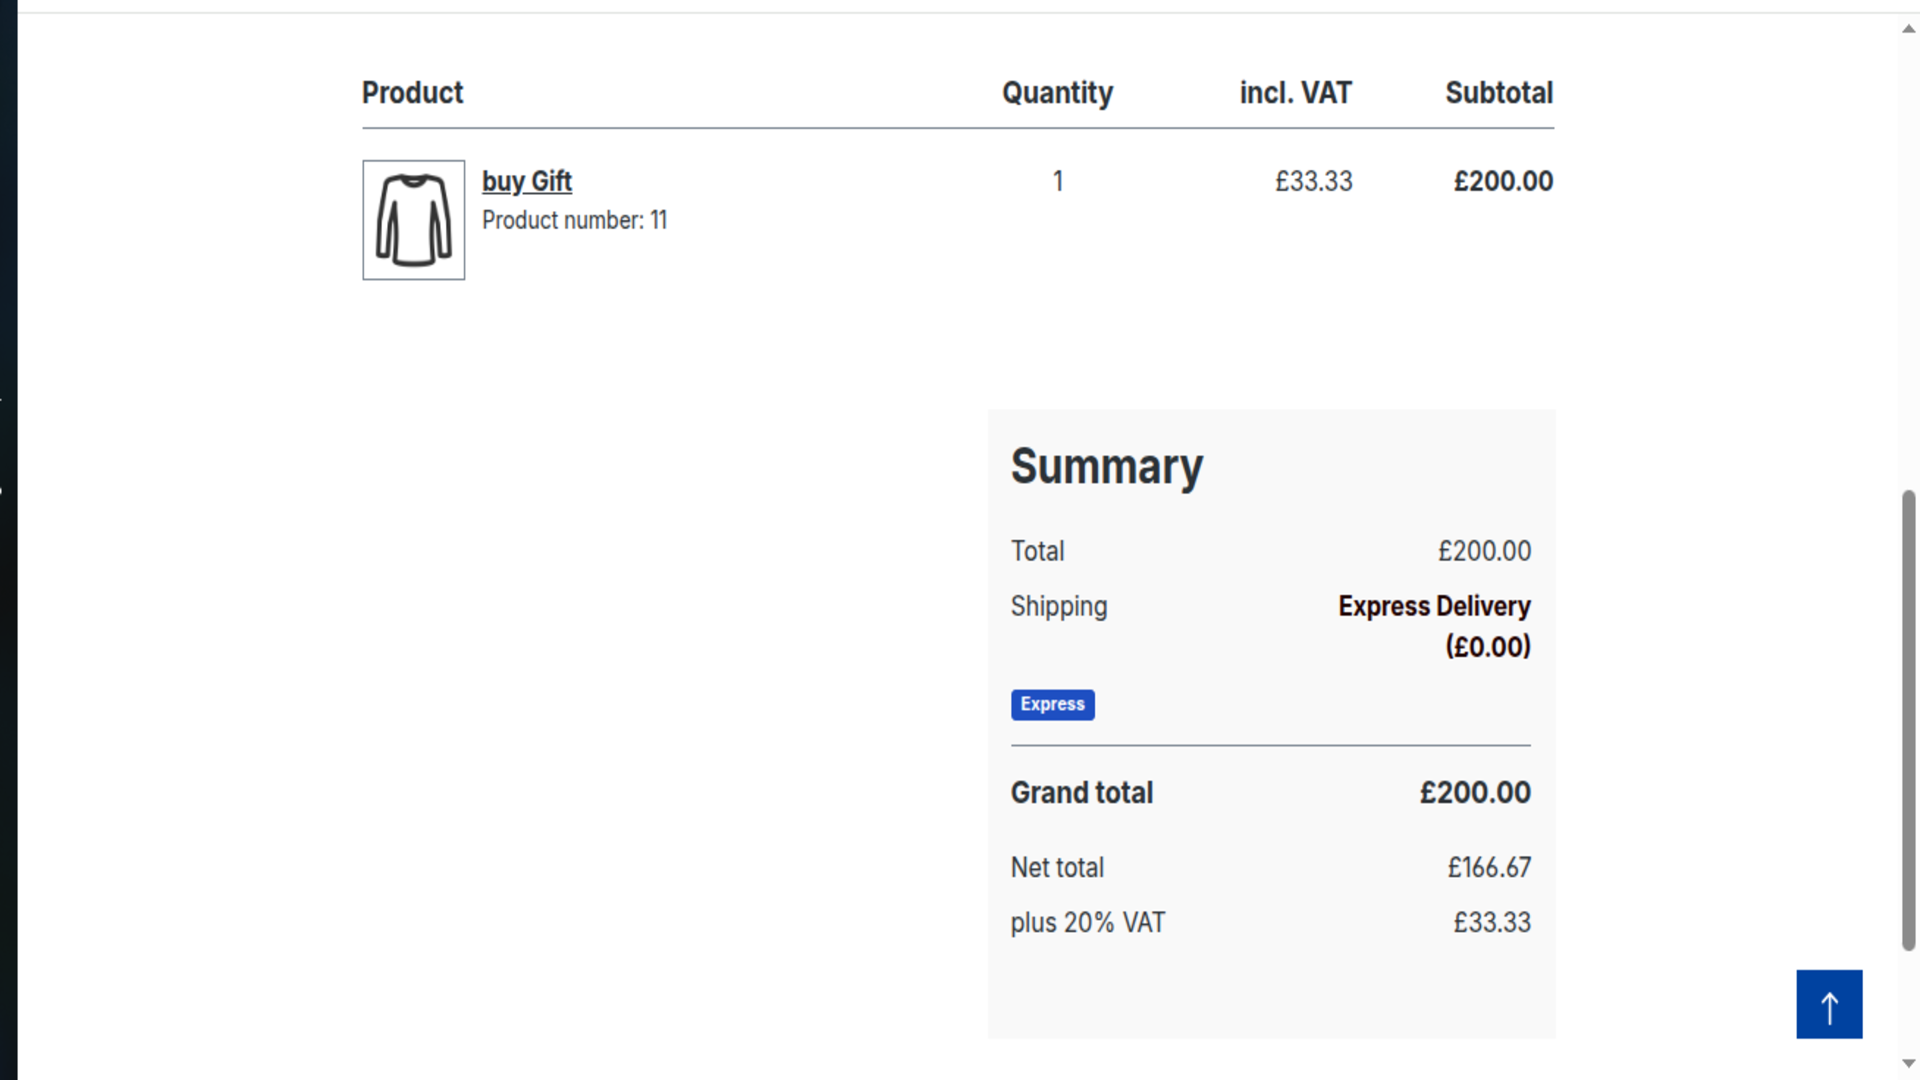Click the vertical scrollbar thumb

[1908, 720]
